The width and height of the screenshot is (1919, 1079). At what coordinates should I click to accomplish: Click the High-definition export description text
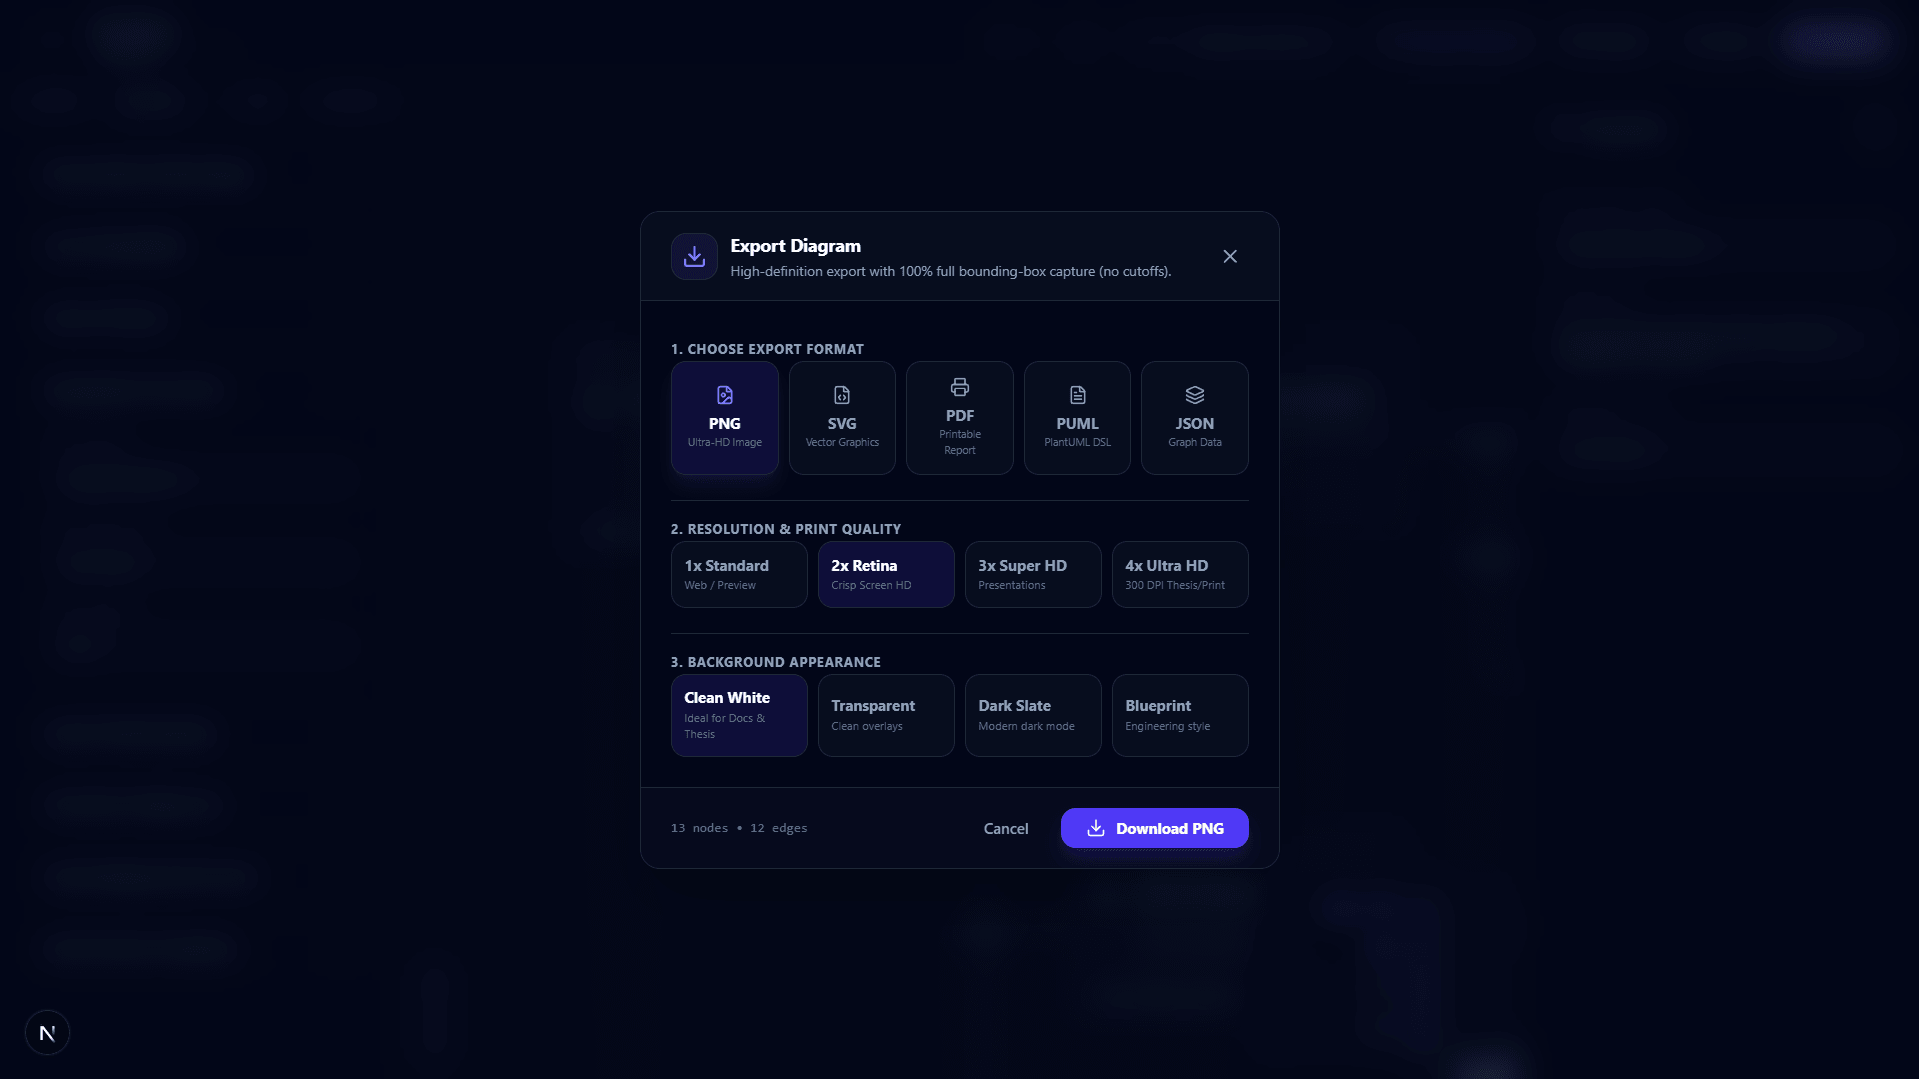pyautogui.click(x=950, y=272)
